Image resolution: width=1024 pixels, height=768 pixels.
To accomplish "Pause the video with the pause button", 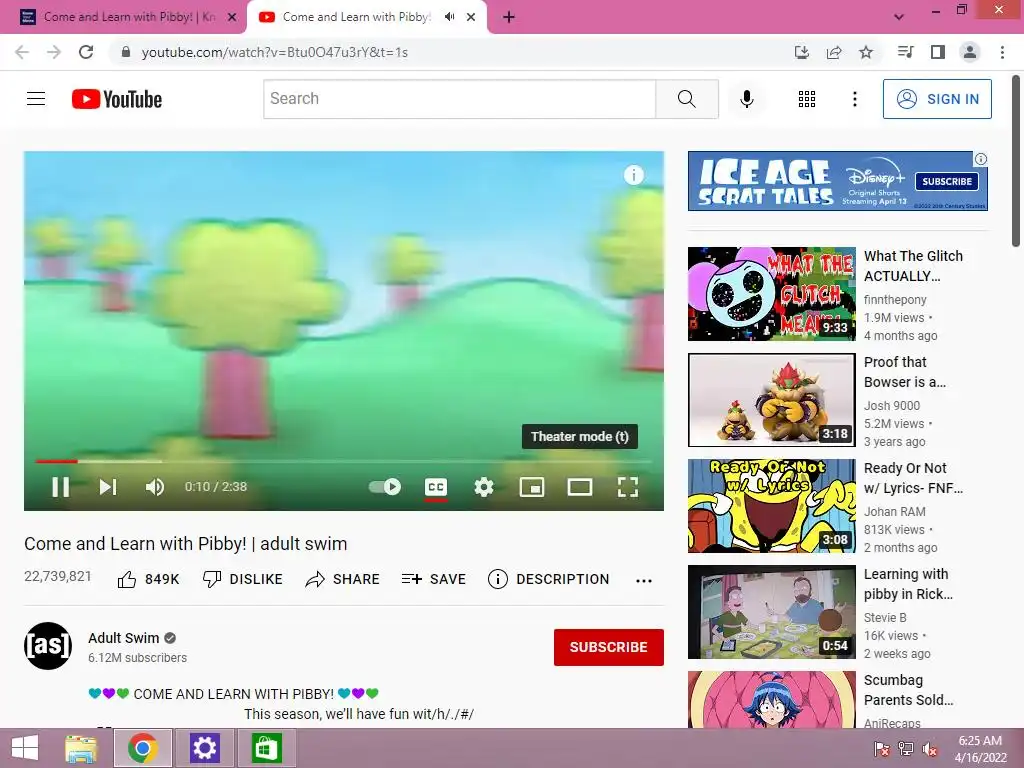I will 60,487.
